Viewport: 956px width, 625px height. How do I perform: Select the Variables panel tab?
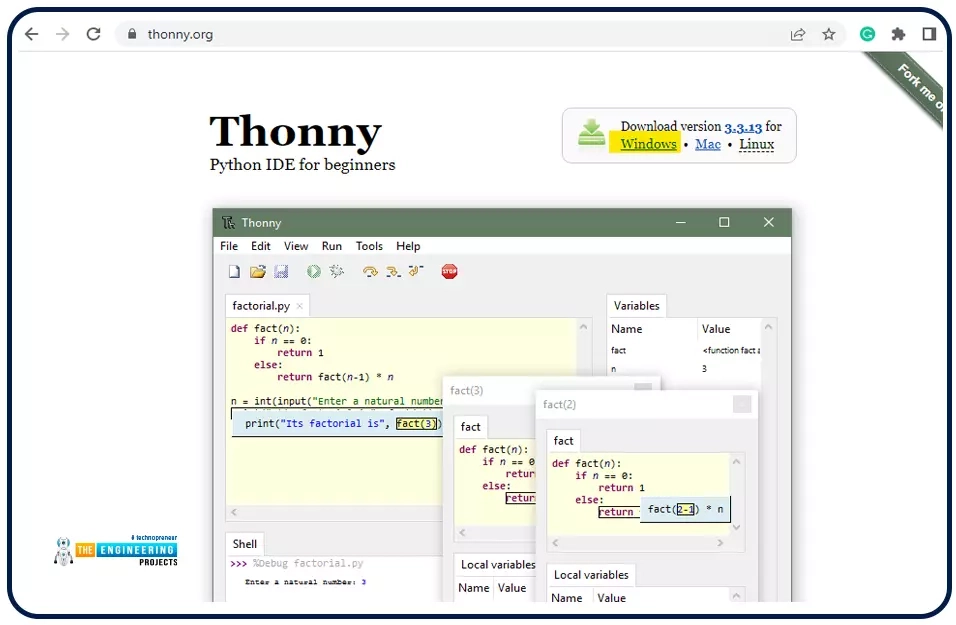[637, 305]
